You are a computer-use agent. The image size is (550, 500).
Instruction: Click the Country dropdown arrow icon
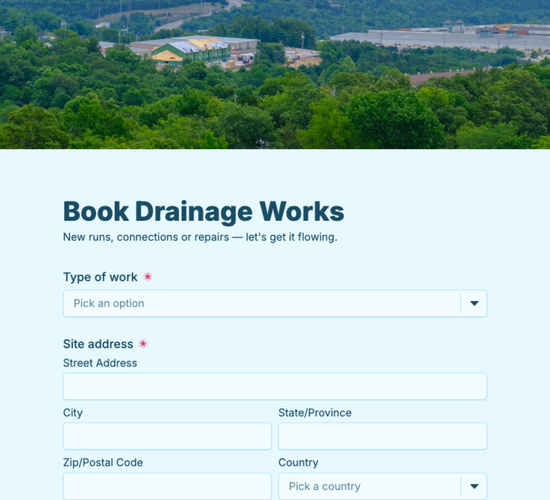(x=474, y=486)
